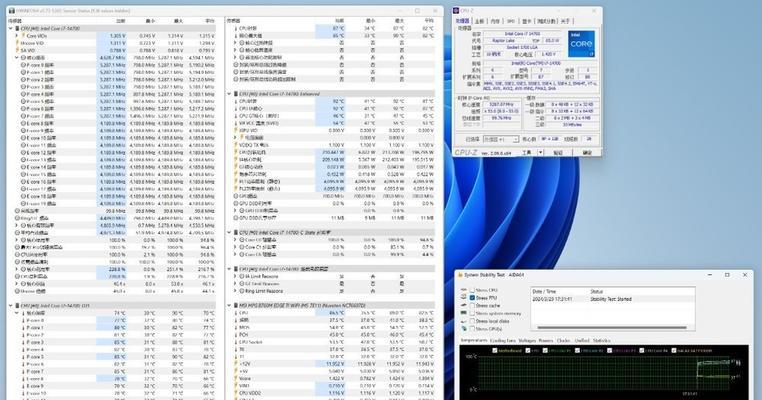762x400 pixels.
Task: Click the P-core 4 clock icon
Action: coord(23,94)
